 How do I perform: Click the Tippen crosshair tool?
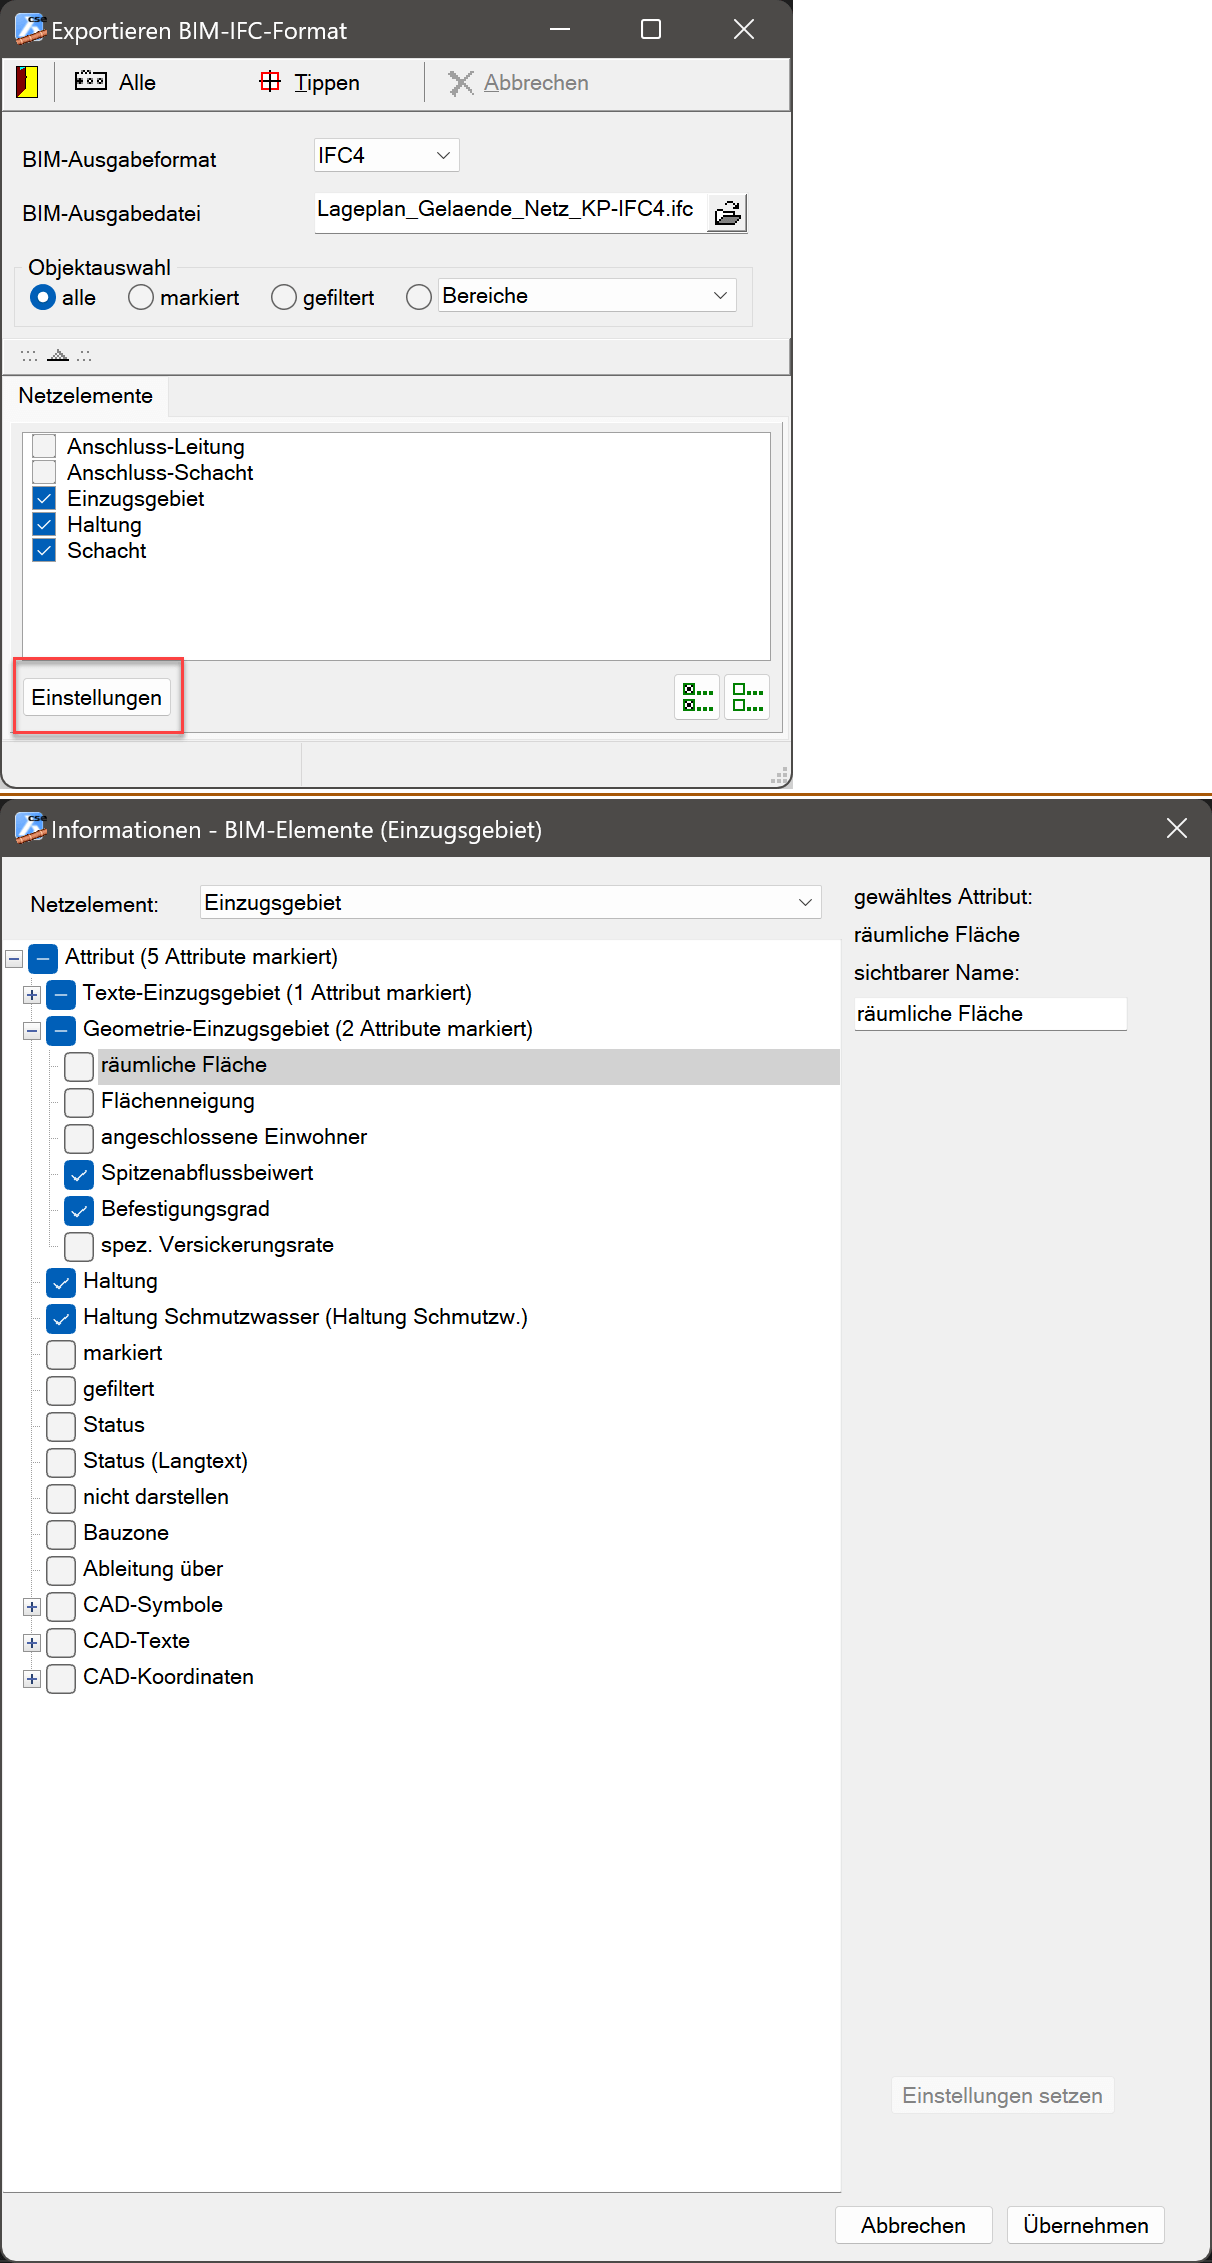click(x=310, y=82)
